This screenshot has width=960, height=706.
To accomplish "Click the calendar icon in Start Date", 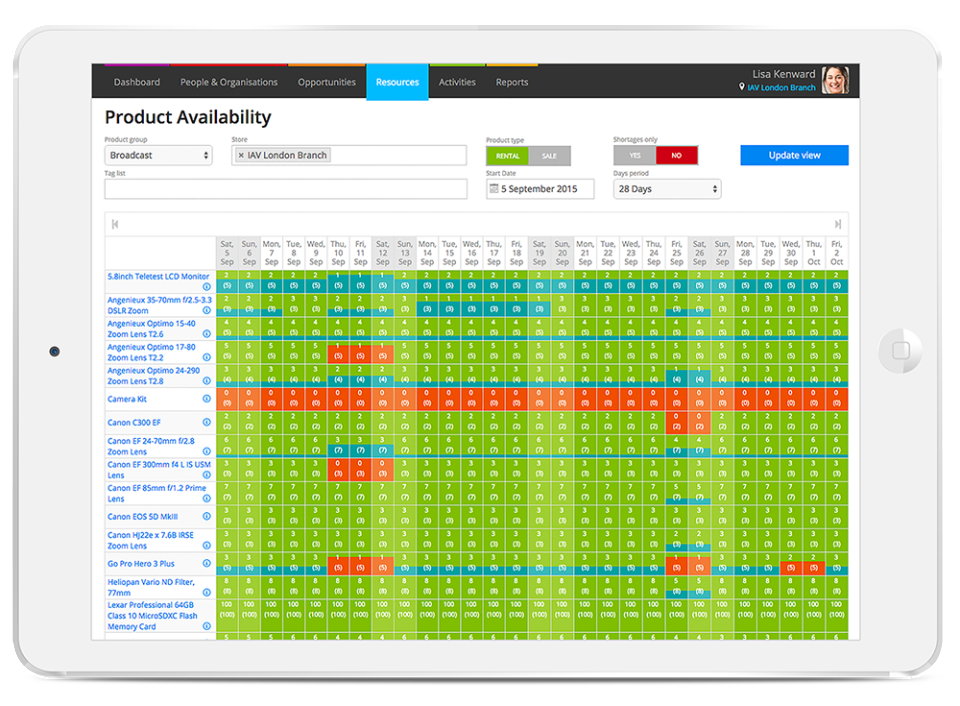I will click(x=494, y=189).
